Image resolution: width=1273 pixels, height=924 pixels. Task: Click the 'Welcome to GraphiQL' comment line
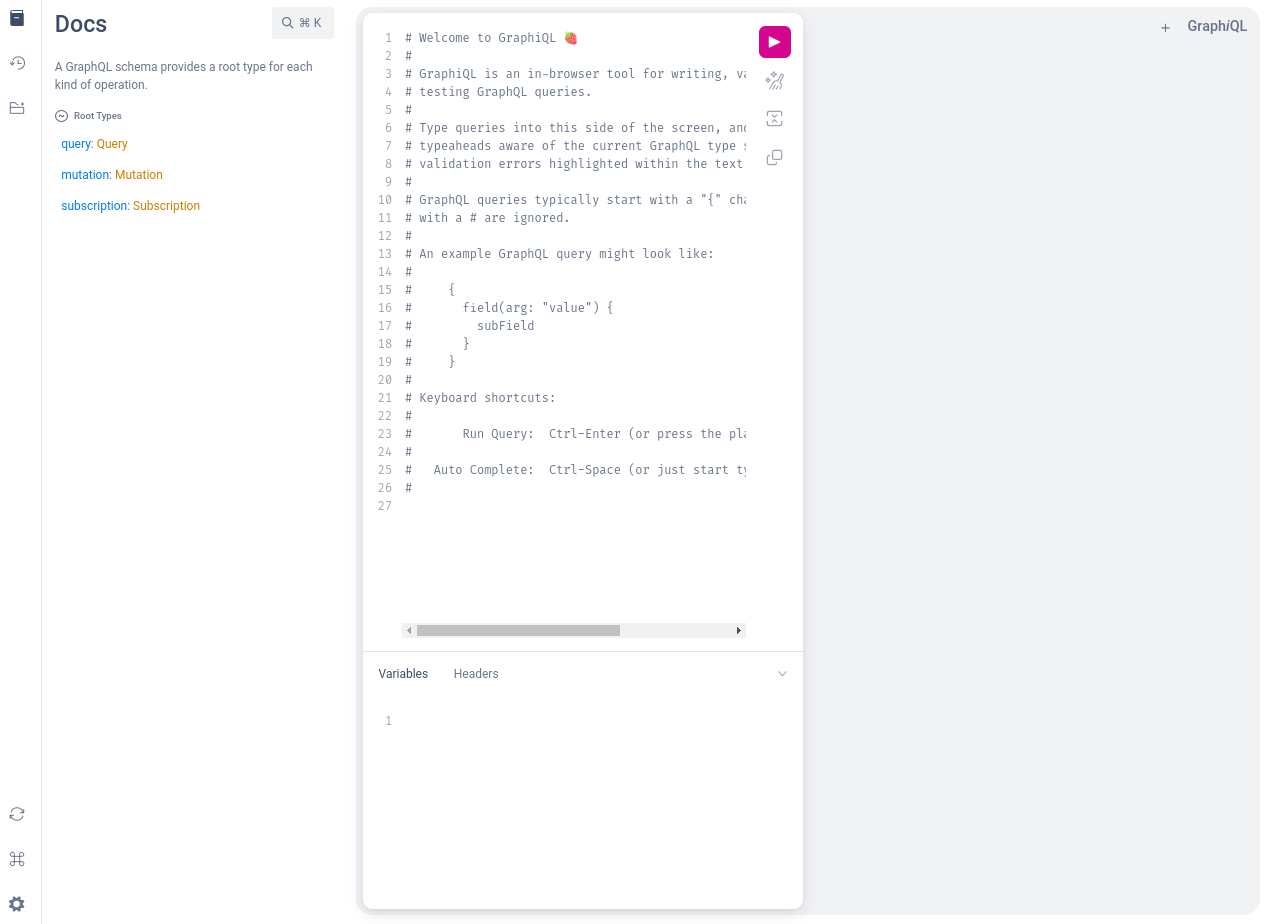click(x=491, y=38)
